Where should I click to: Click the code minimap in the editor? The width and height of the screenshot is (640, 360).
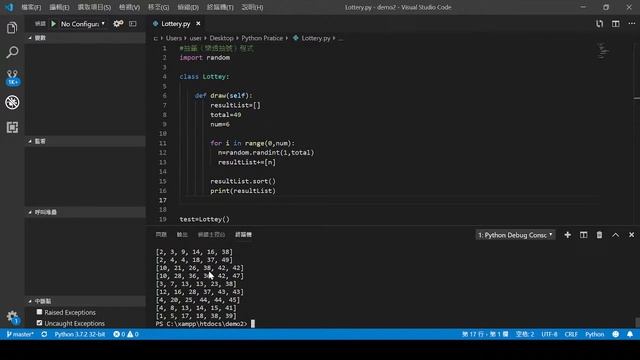coord(603,51)
